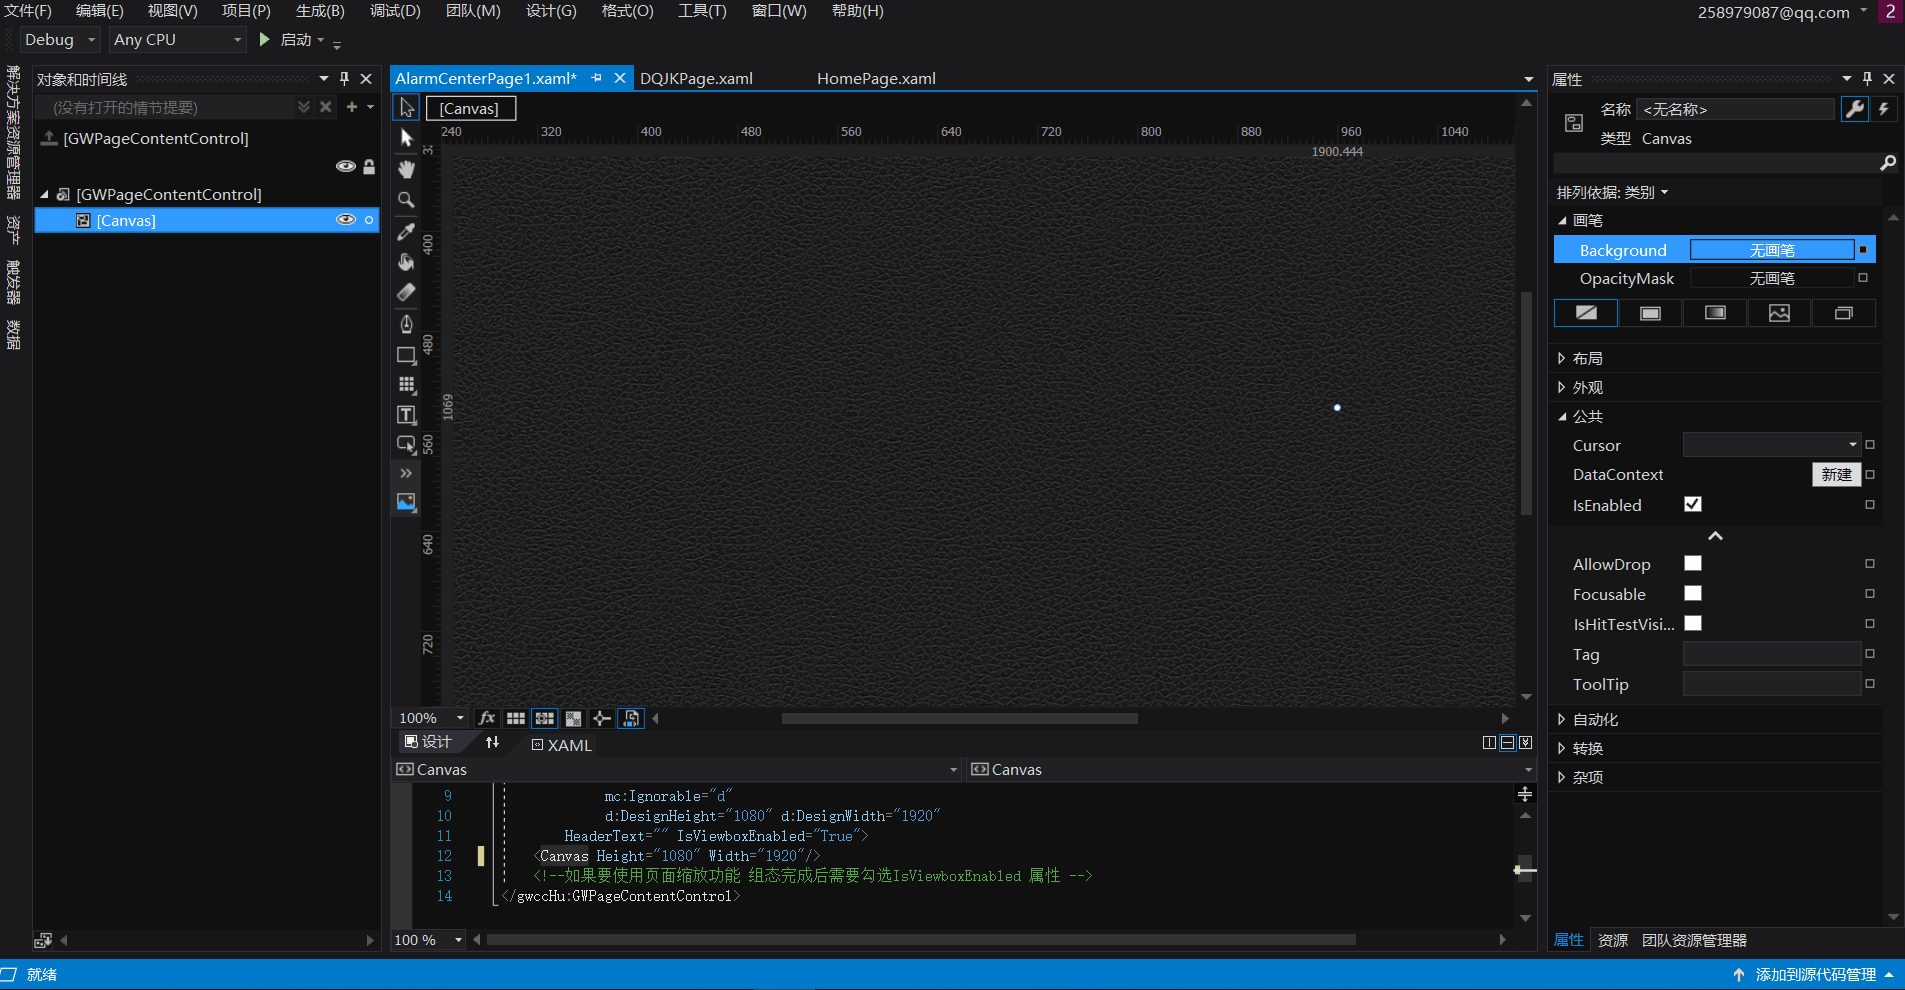The height and width of the screenshot is (990, 1905).
Task: Click the Events lightning bolt icon
Action: (1884, 109)
